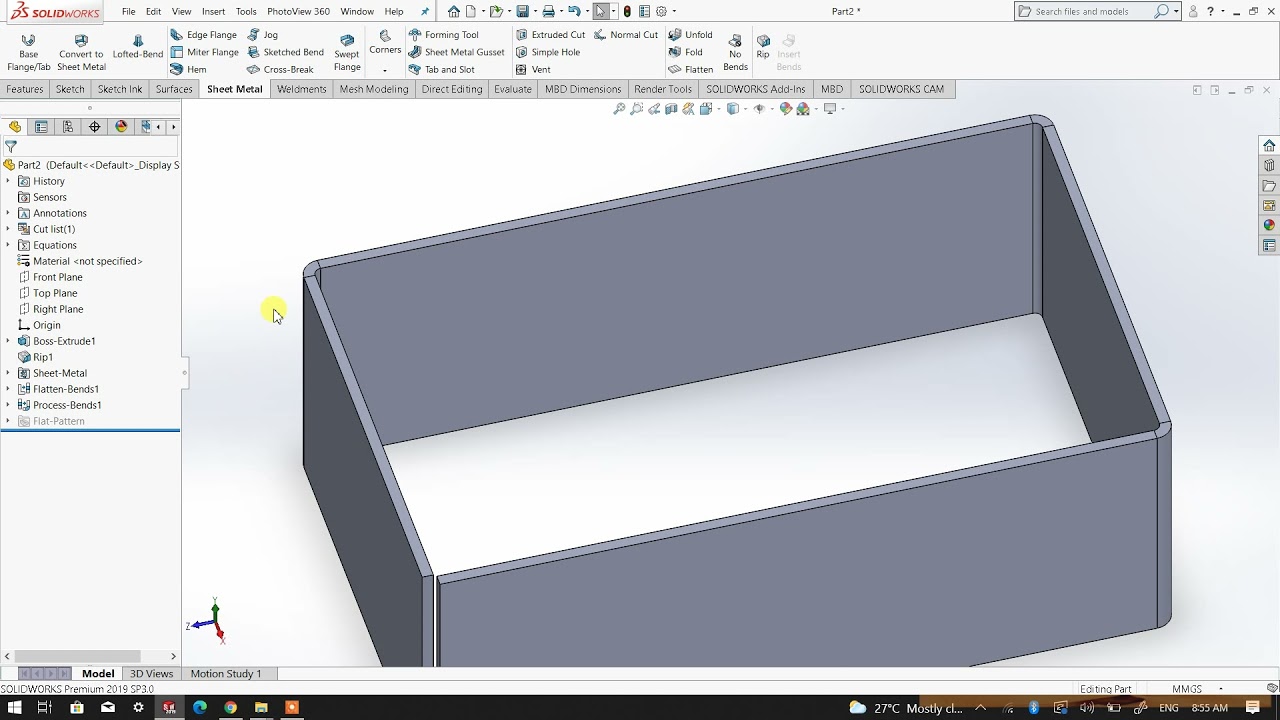Viewport: 1280px width, 720px height.
Task: Toggle the Flatten command
Action: pyautogui.click(x=690, y=69)
